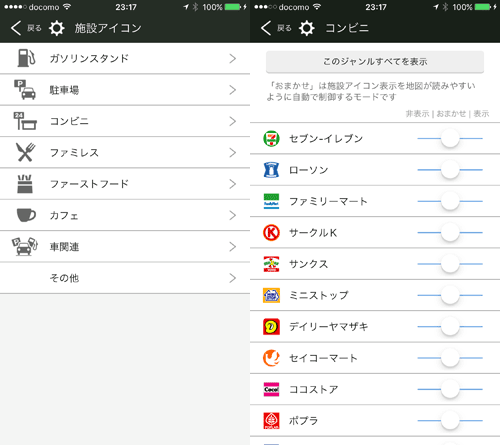
Task: Tap the セイコーマート row label
Action: click(x=323, y=358)
